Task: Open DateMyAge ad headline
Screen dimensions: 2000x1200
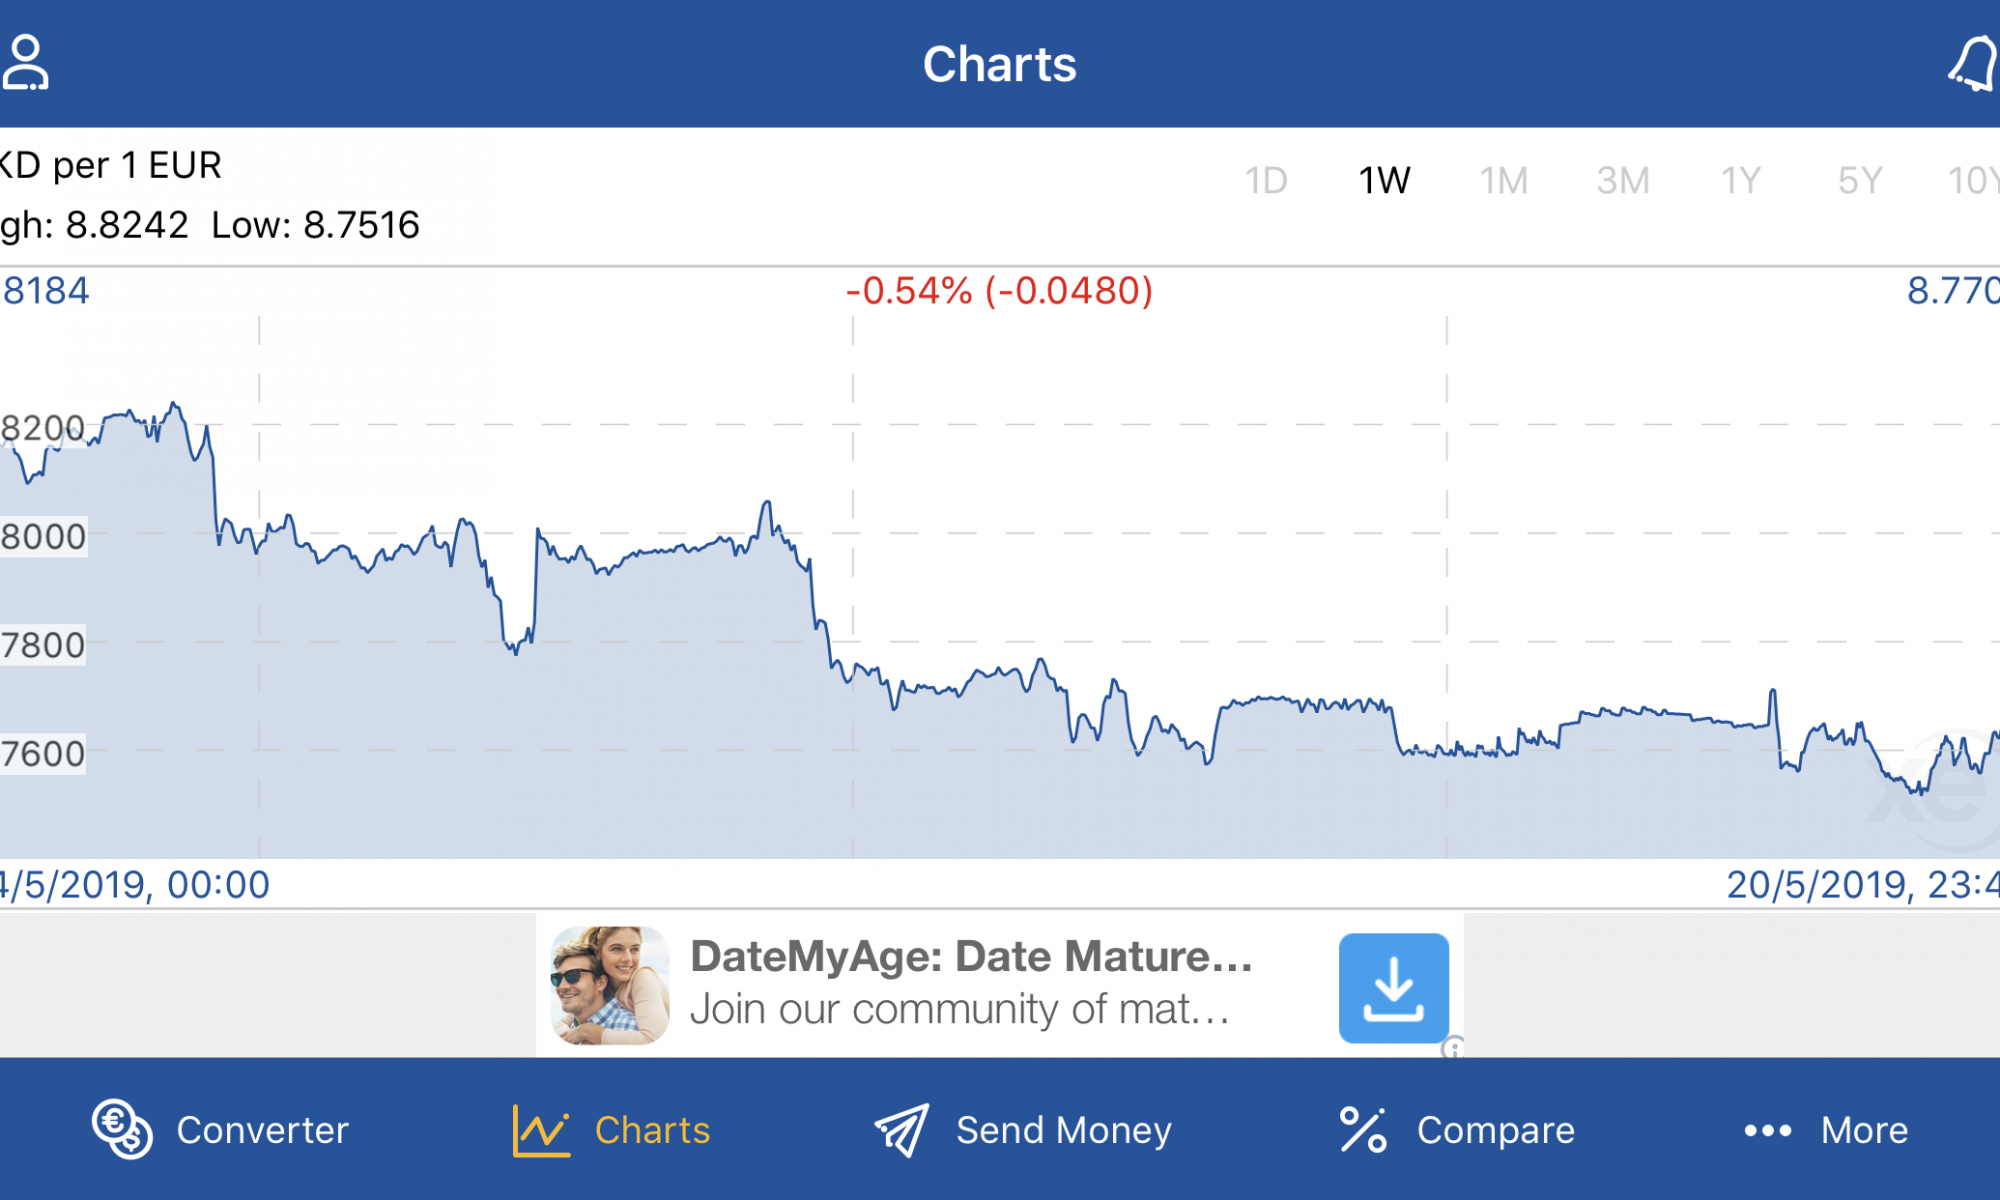Action: tap(971, 957)
